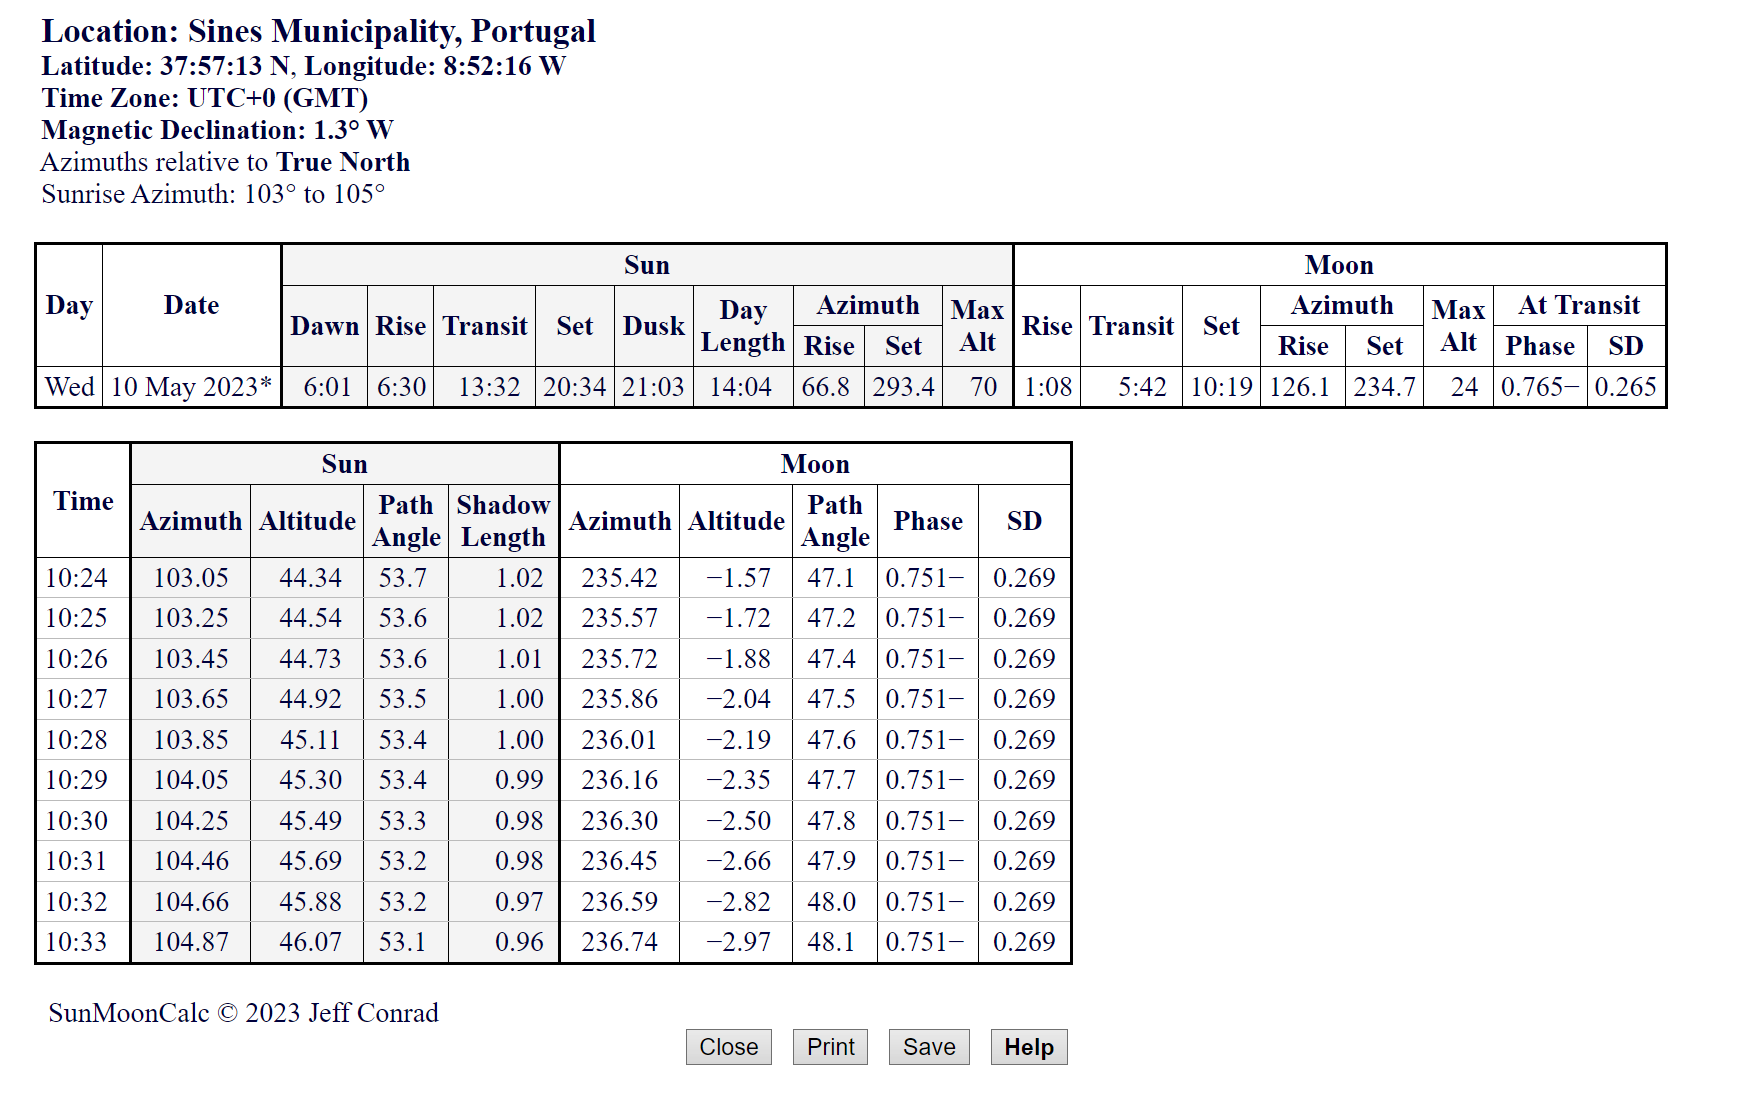
Task: Click the transit phase value 0.765−
Action: 1540,387
